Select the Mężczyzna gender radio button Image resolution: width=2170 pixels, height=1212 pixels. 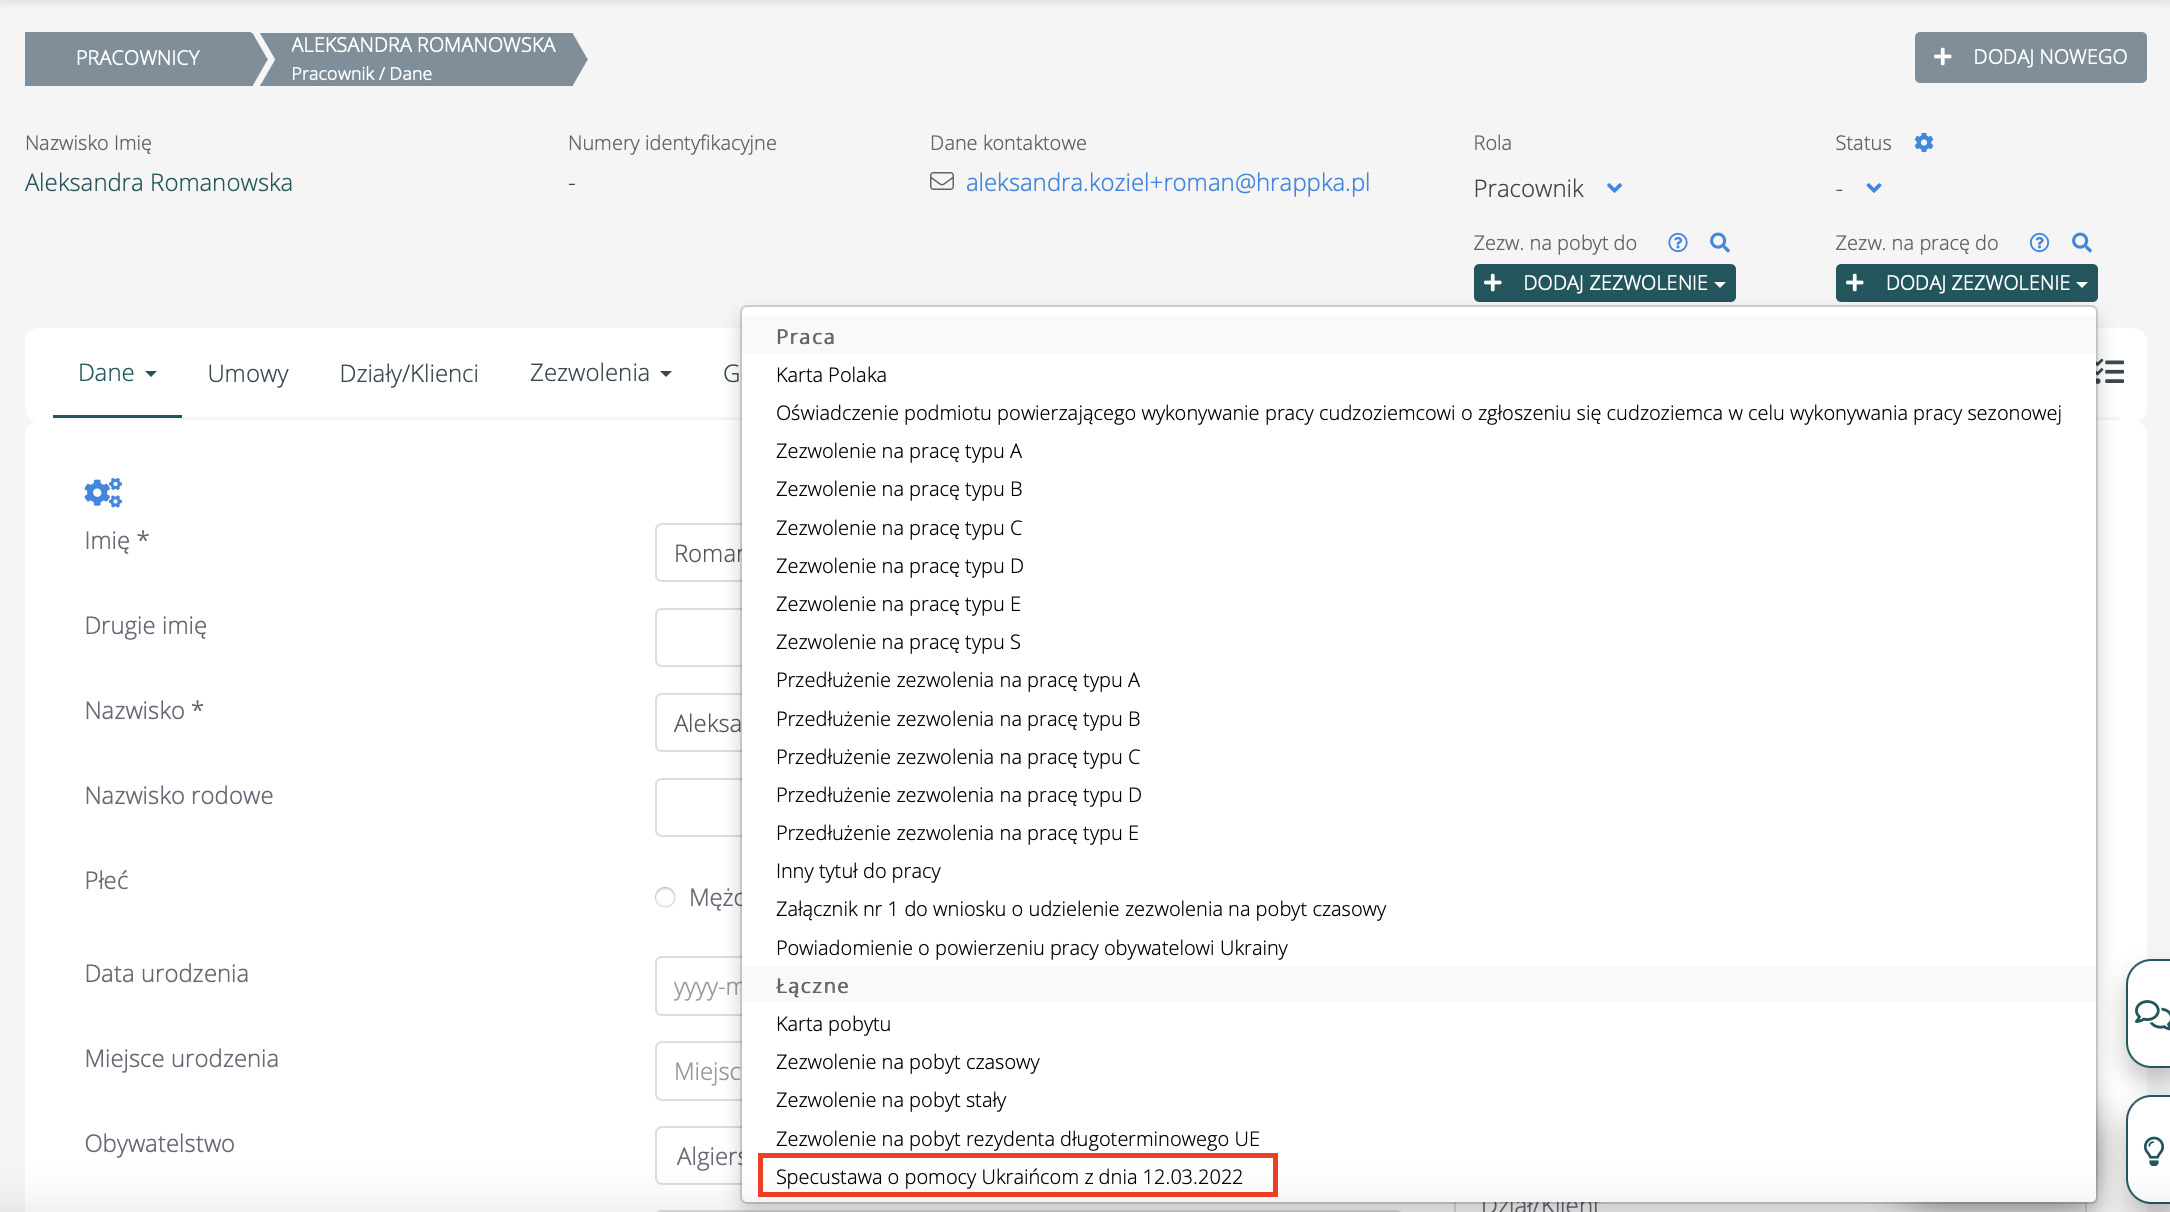[666, 897]
